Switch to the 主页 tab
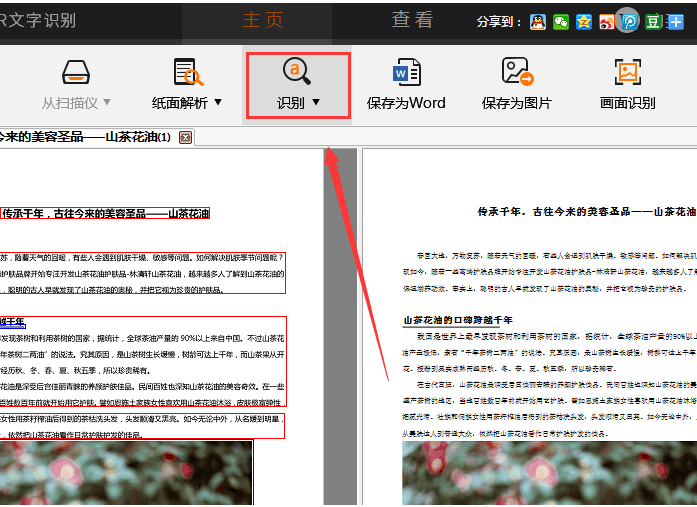The height and width of the screenshot is (507, 697). pos(262,19)
